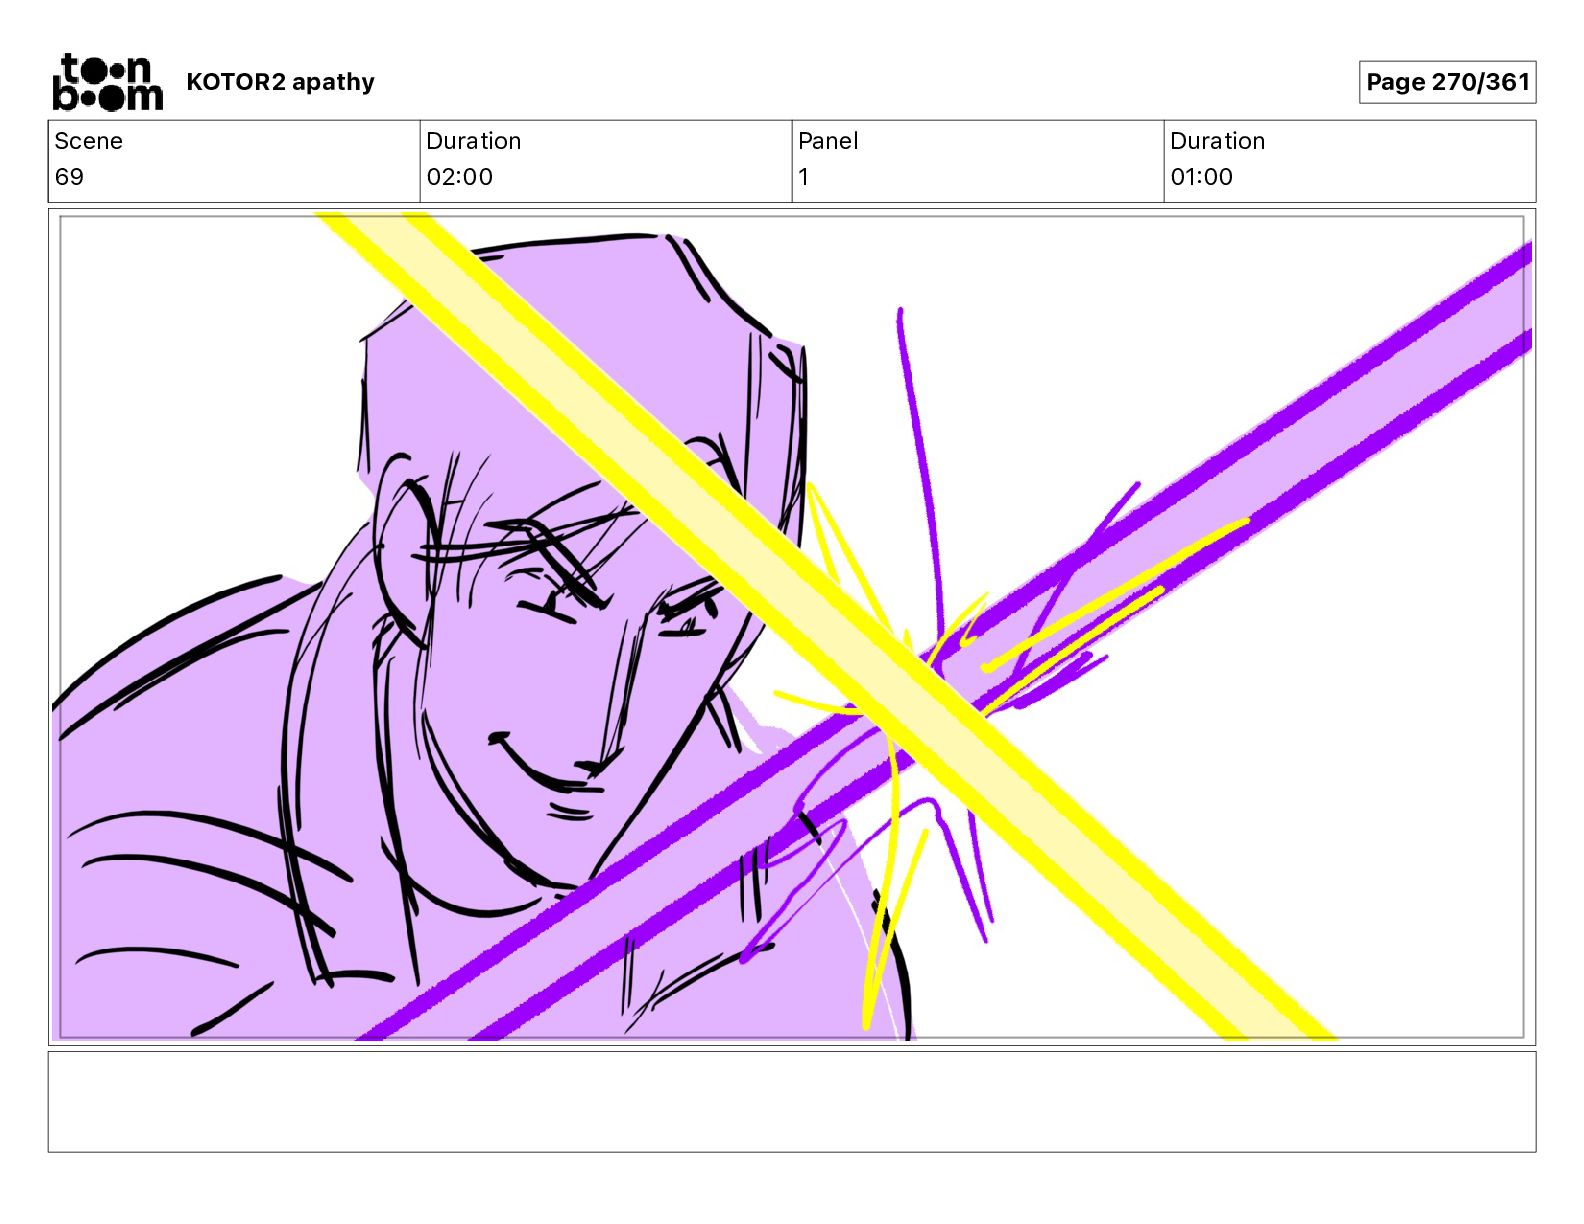Click the 'Panel' header label

(x=828, y=141)
